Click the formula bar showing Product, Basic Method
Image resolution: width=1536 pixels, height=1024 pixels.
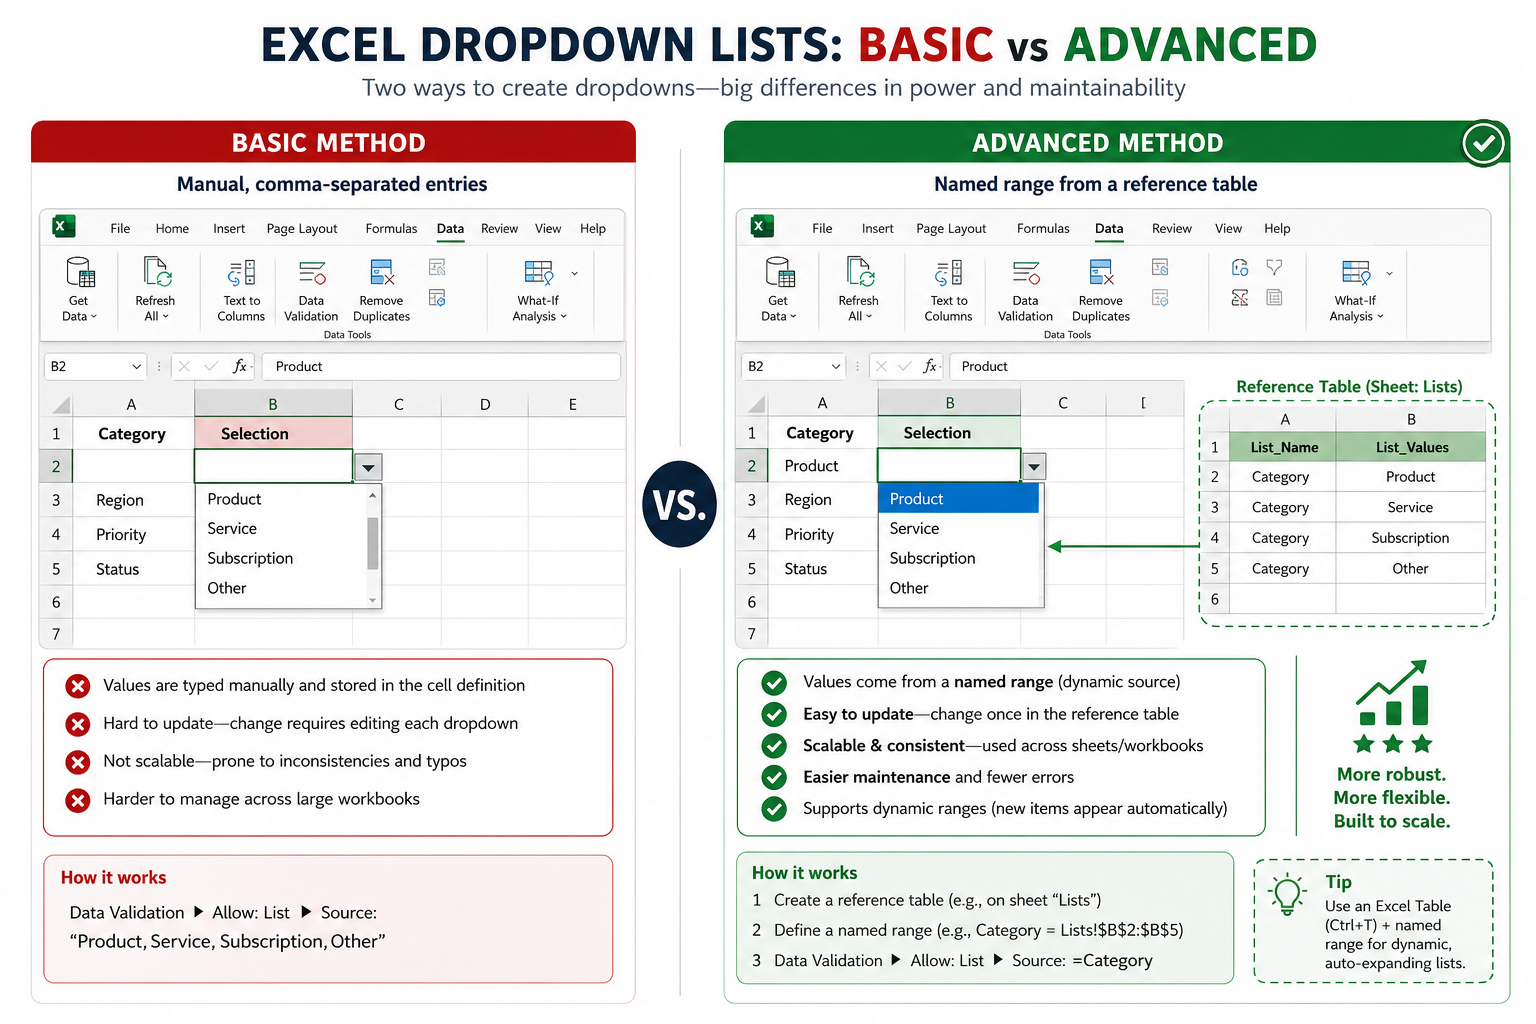coord(441,366)
